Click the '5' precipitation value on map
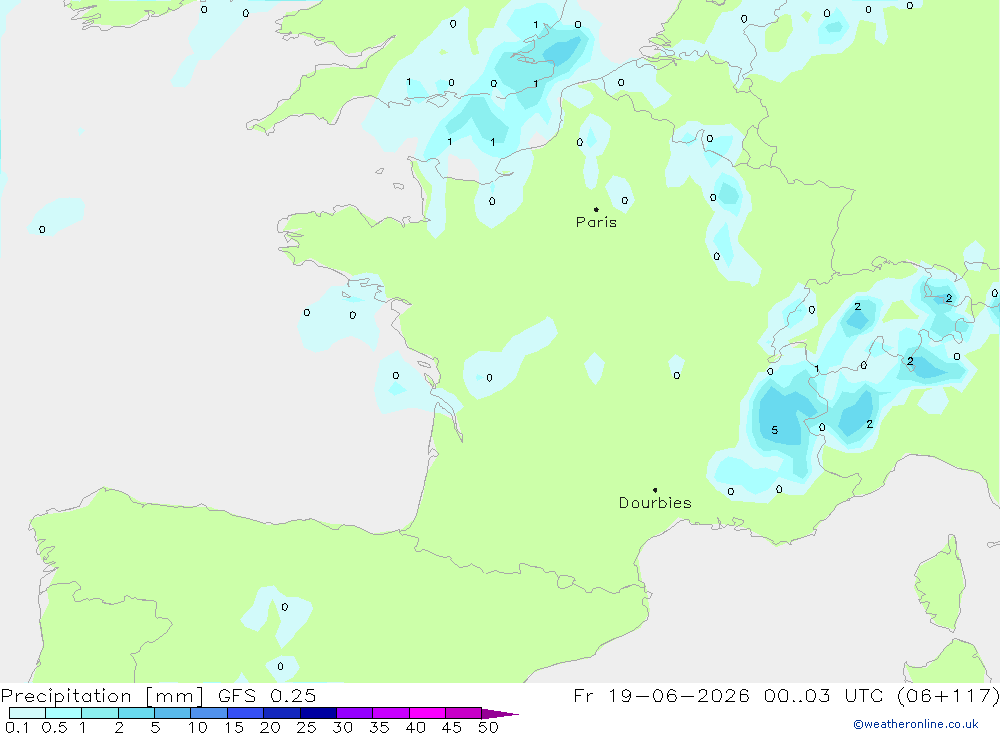This screenshot has height=733, width=1000. 774,430
